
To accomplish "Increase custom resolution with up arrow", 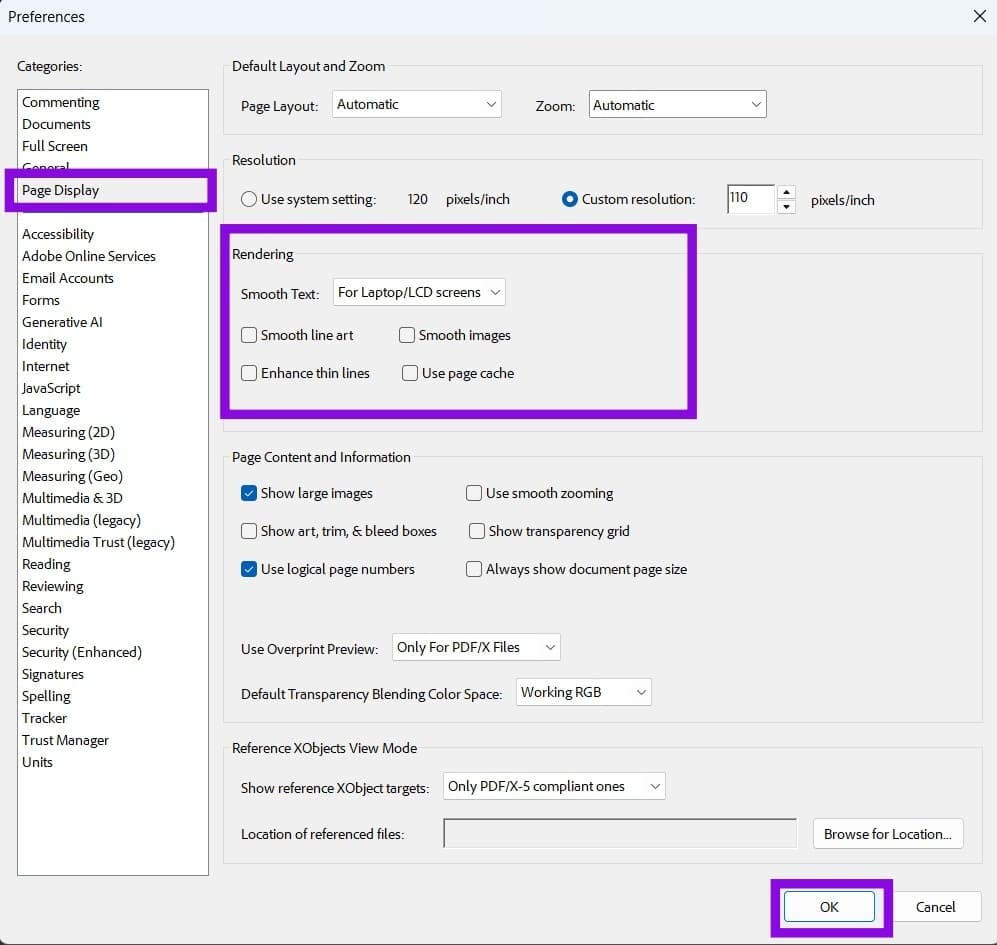I will (787, 192).
